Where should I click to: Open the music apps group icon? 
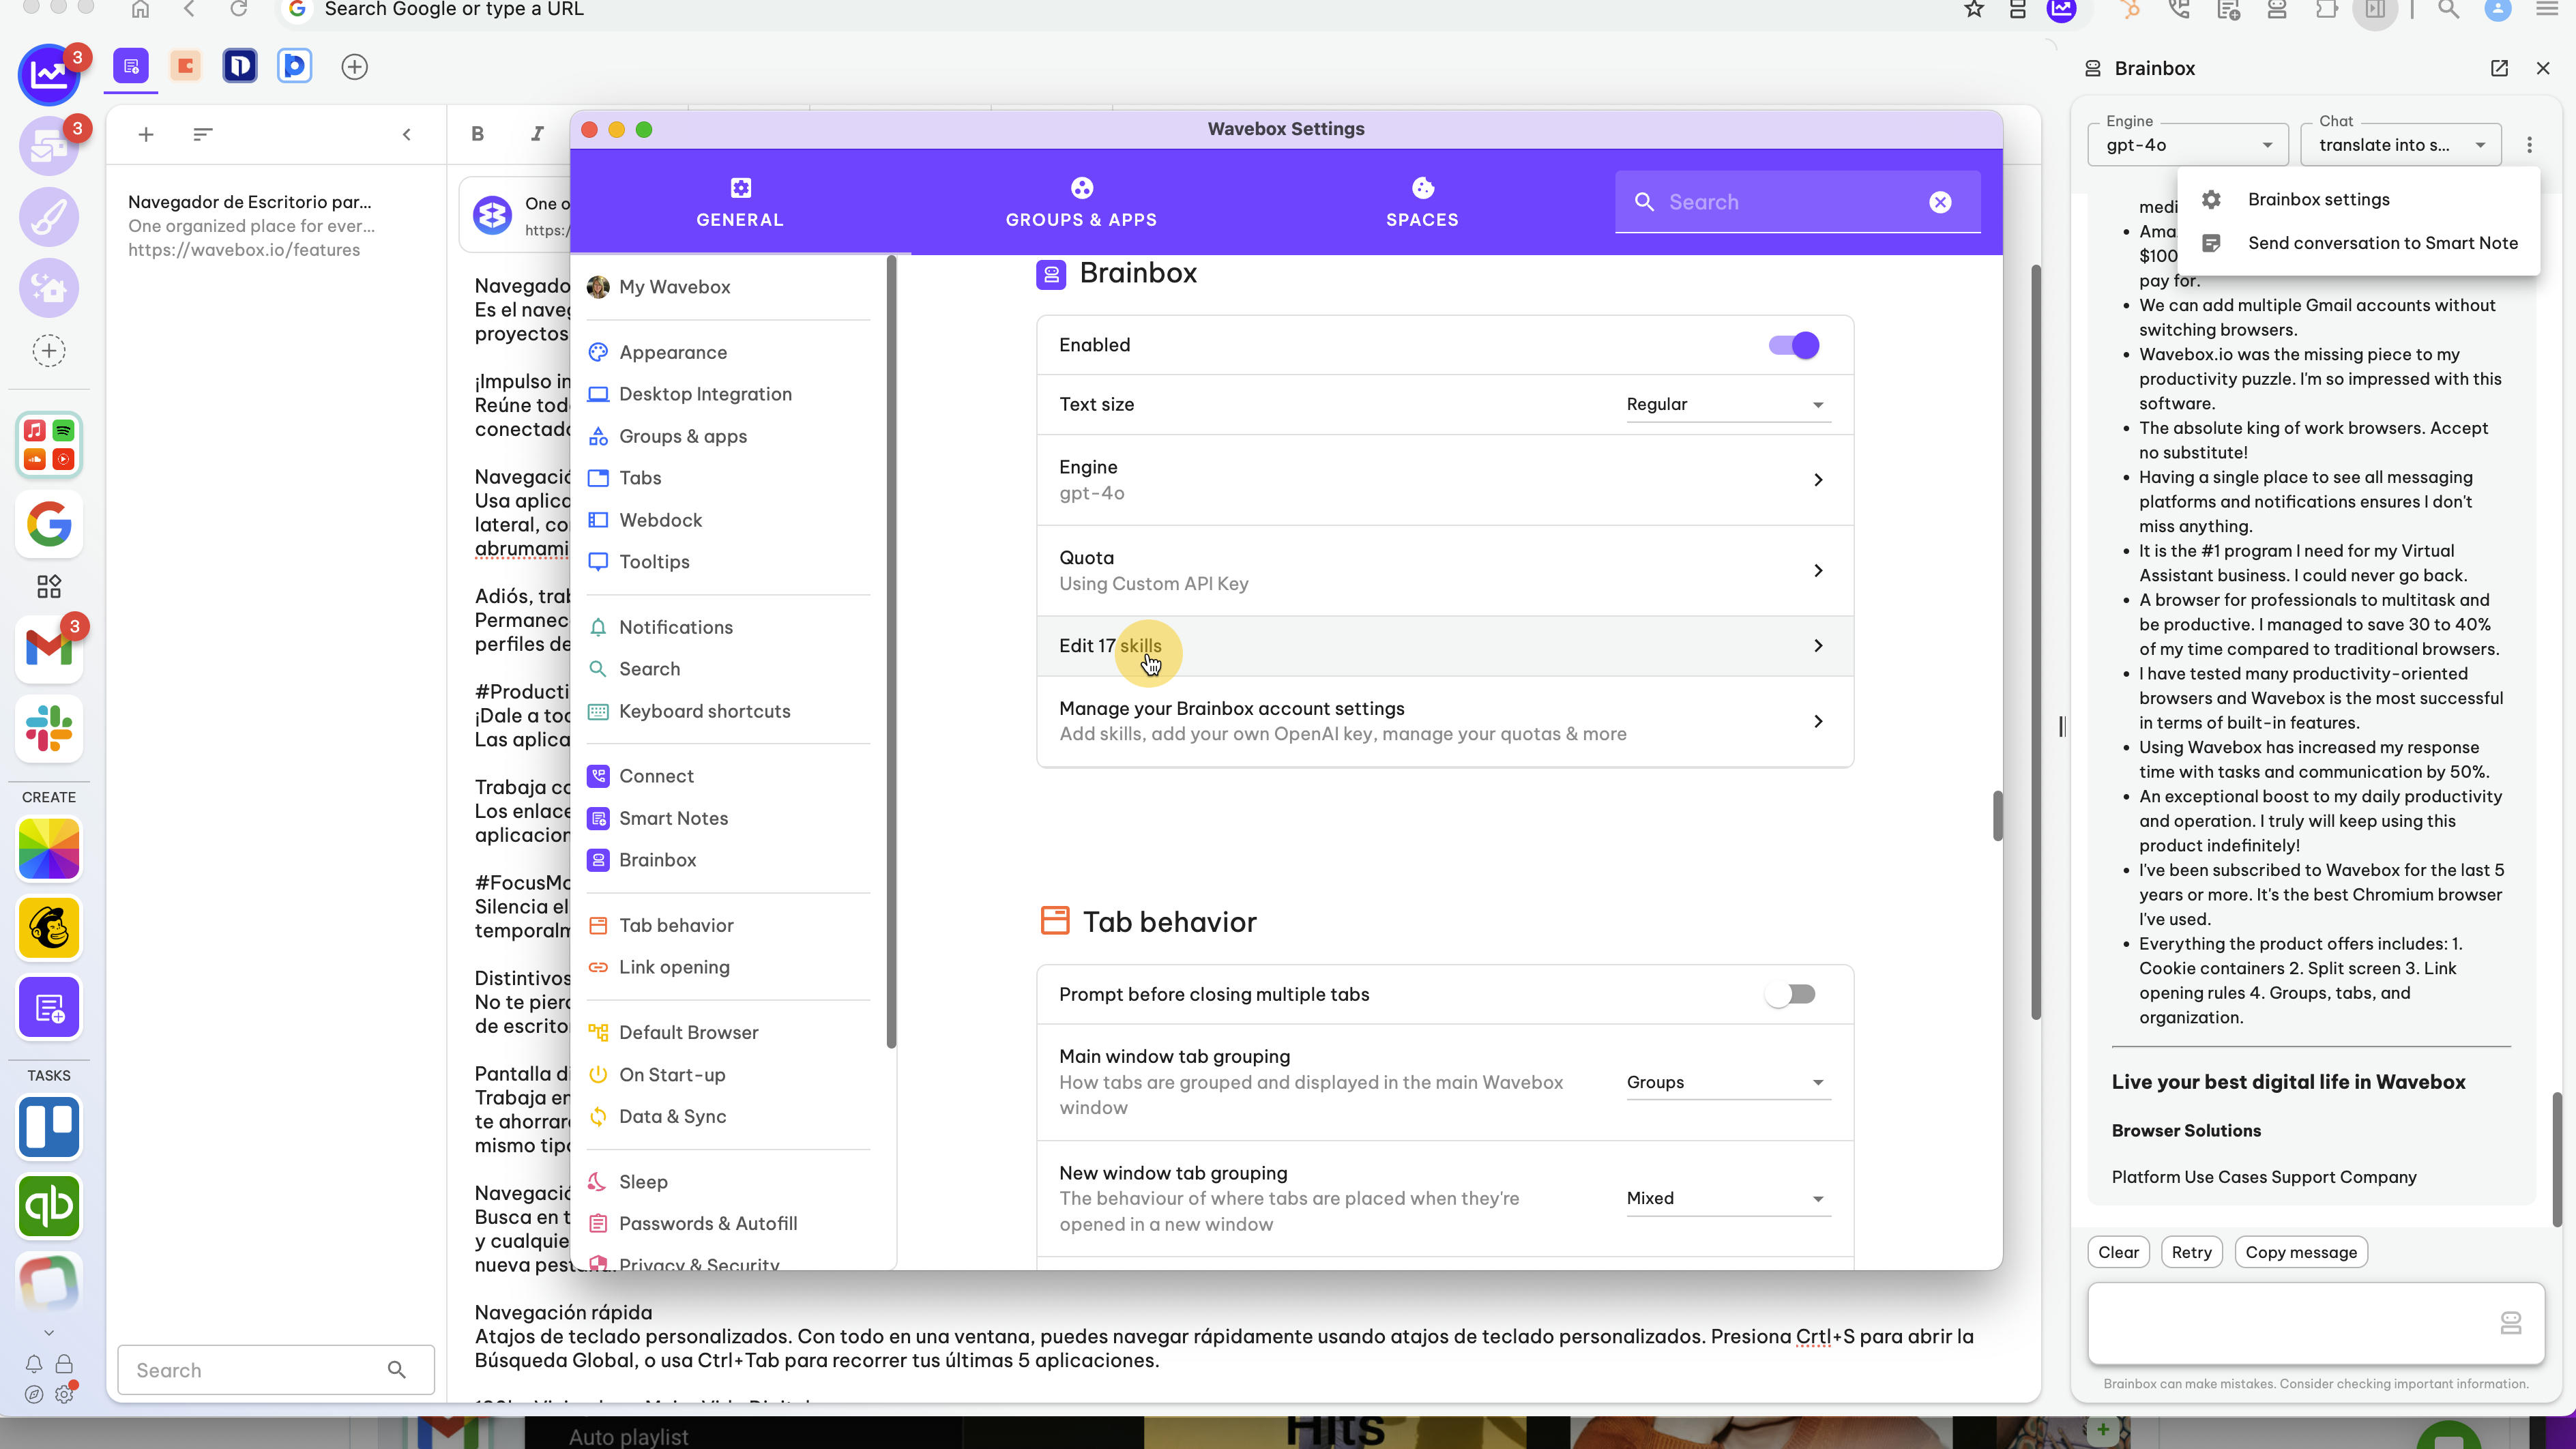[x=49, y=444]
